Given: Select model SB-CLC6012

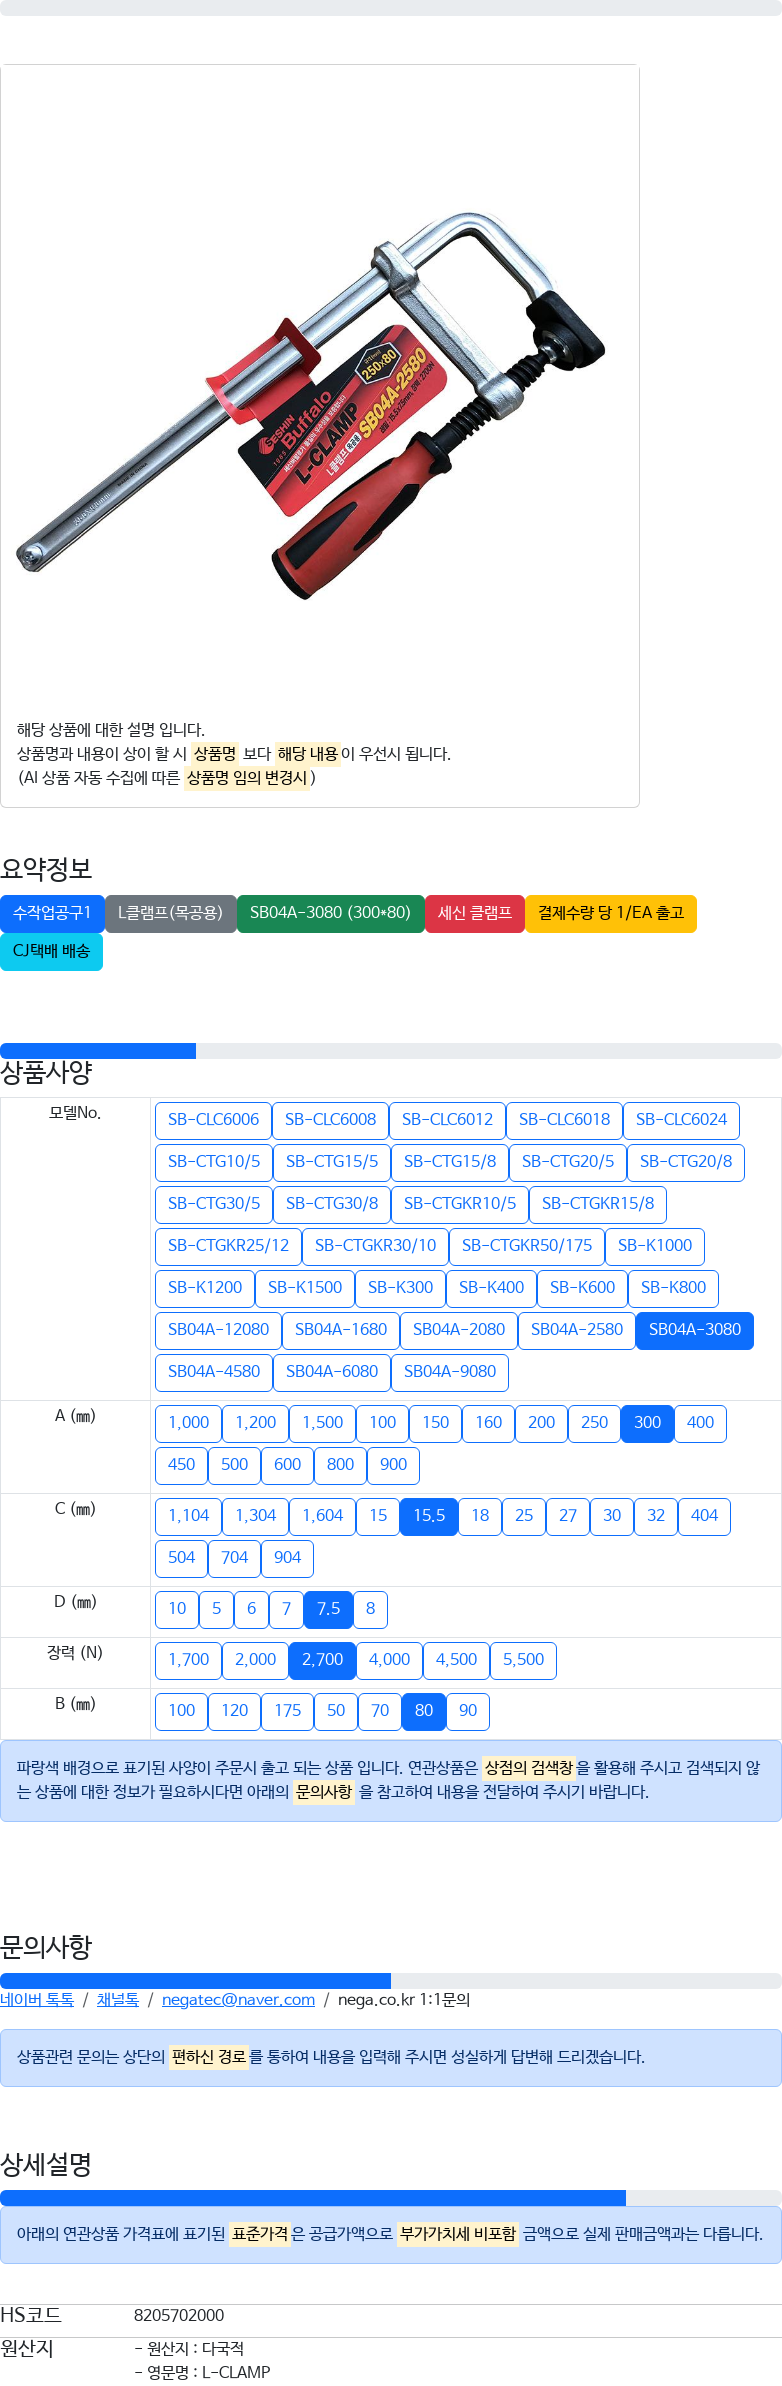Looking at the screenshot, I should [x=447, y=1120].
